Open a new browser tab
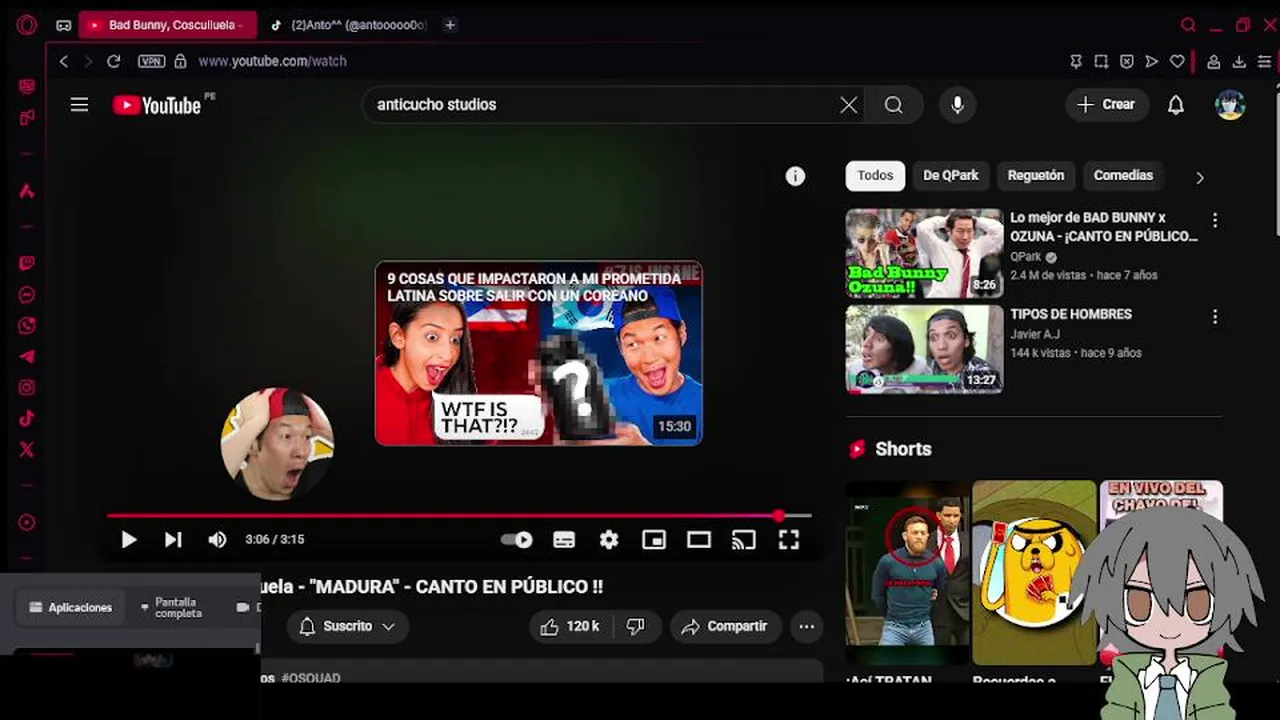The width and height of the screenshot is (1280, 720). click(450, 25)
